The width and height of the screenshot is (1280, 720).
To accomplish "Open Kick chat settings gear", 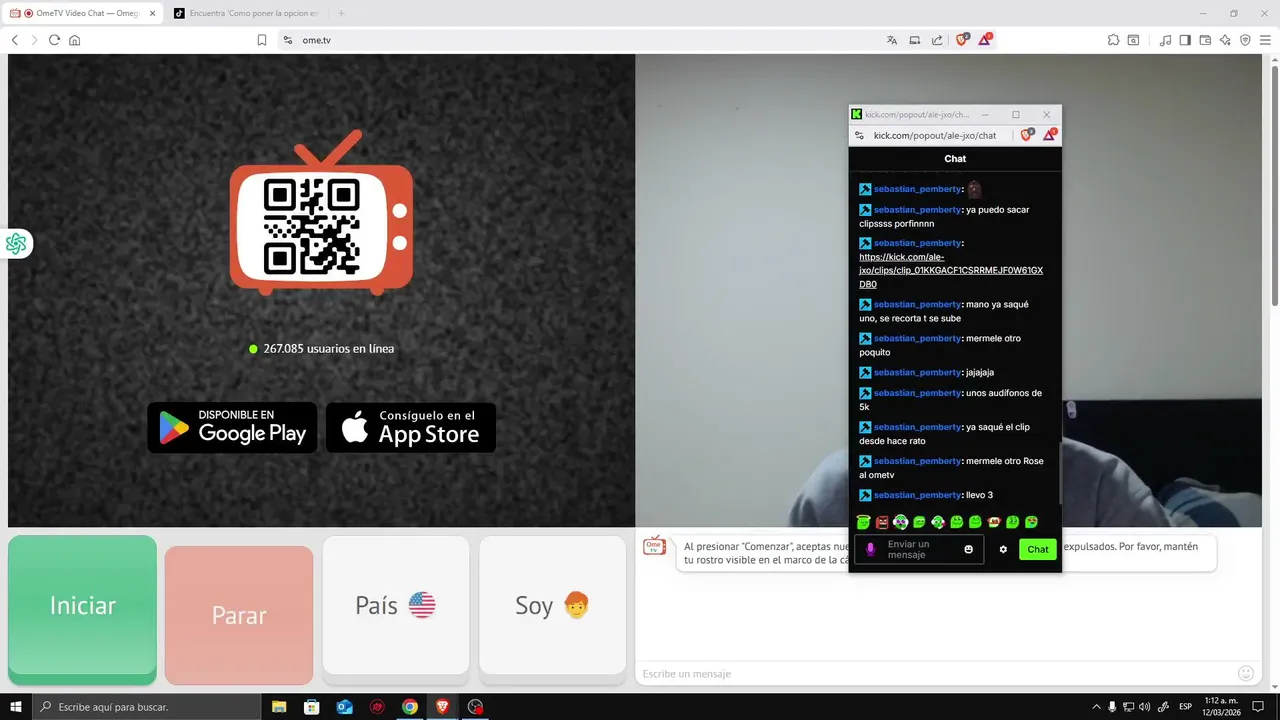I will [x=1003, y=549].
